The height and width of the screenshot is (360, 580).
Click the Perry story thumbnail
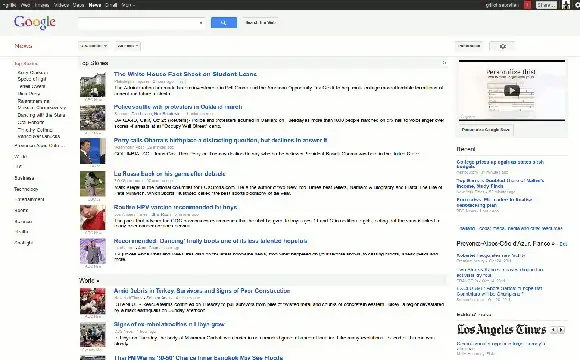(92, 151)
